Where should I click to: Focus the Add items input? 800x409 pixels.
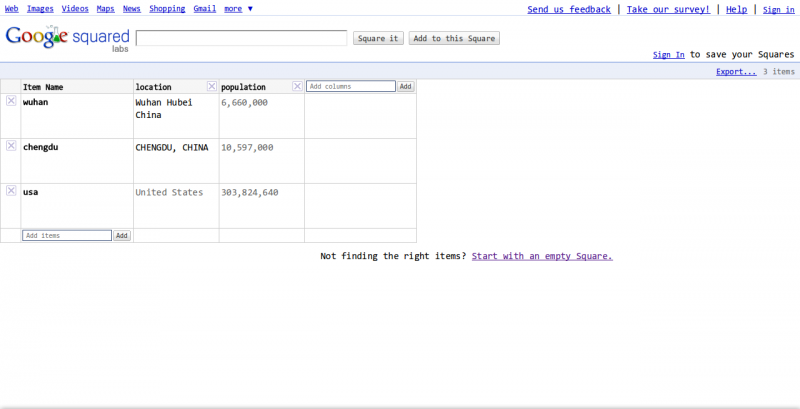click(67, 236)
